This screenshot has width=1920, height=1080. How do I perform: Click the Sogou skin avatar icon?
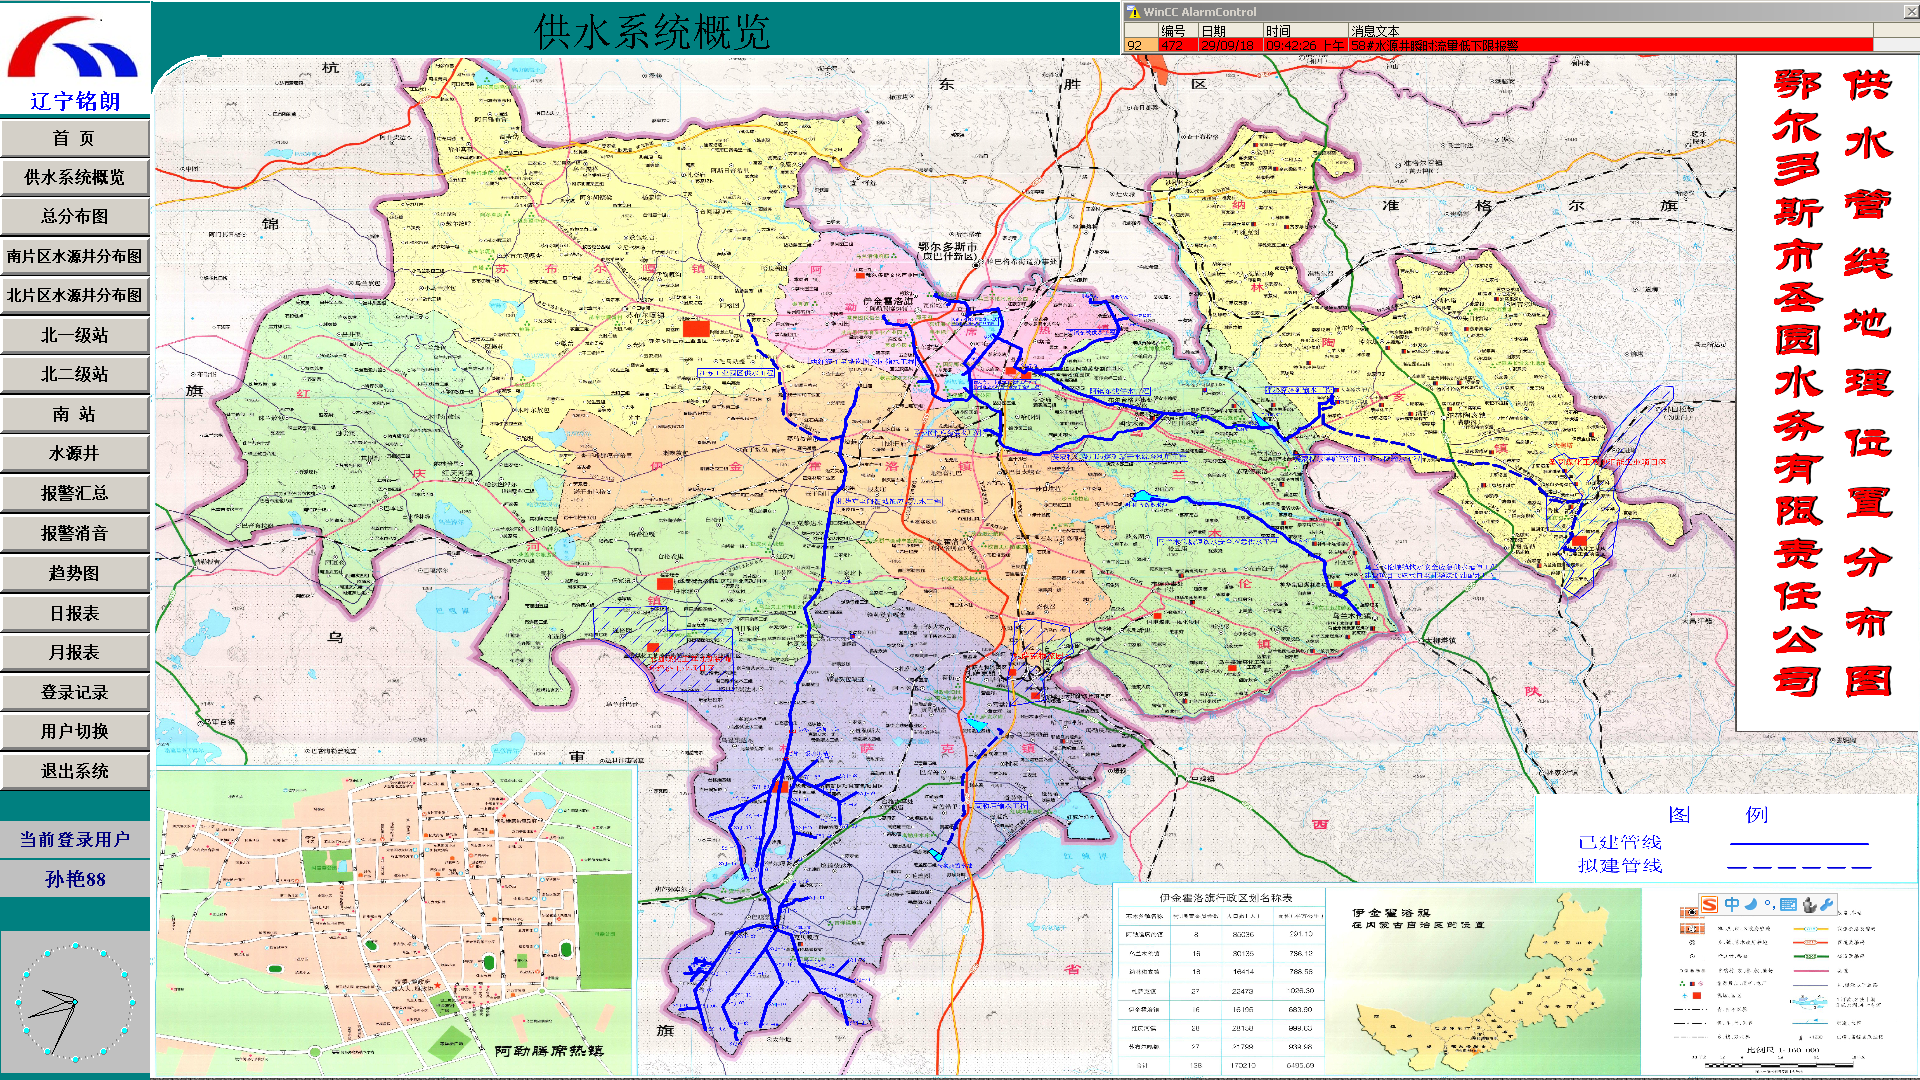[x=1809, y=904]
